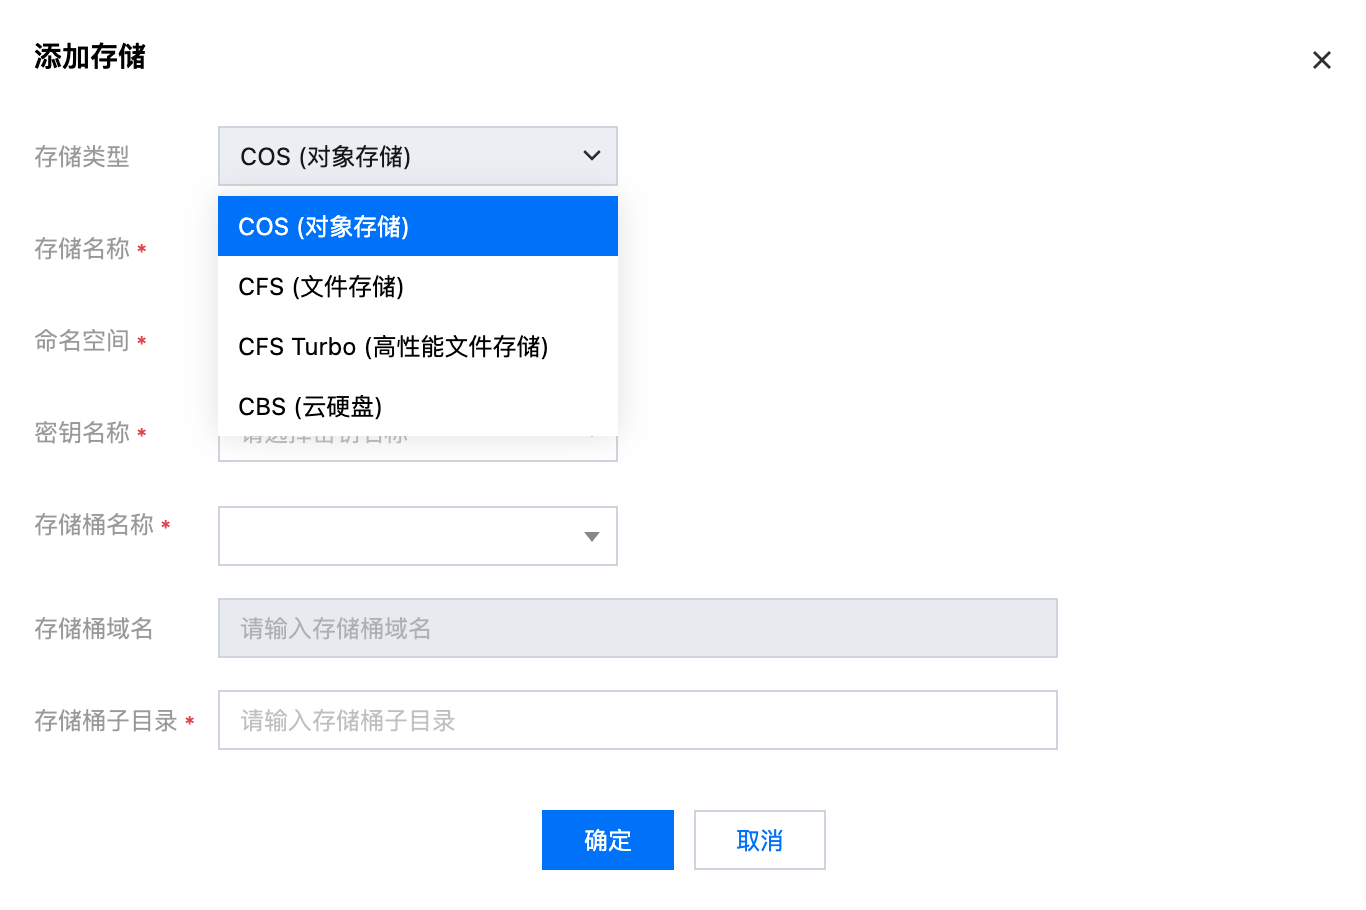Choose CFS (文件存储) from the list
This screenshot has height=910, width=1366.
[x=417, y=287]
